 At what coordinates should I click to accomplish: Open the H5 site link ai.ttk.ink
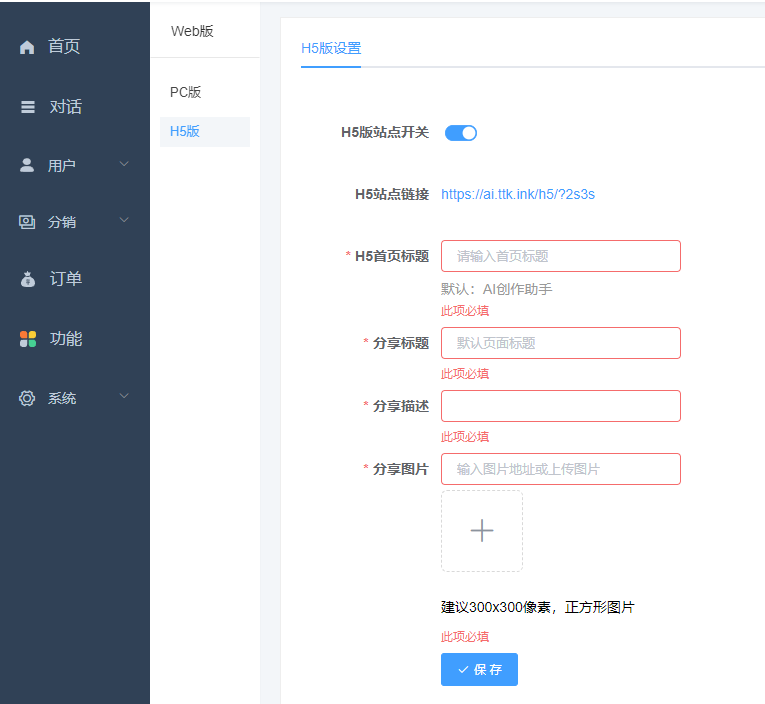coord(518,194)
